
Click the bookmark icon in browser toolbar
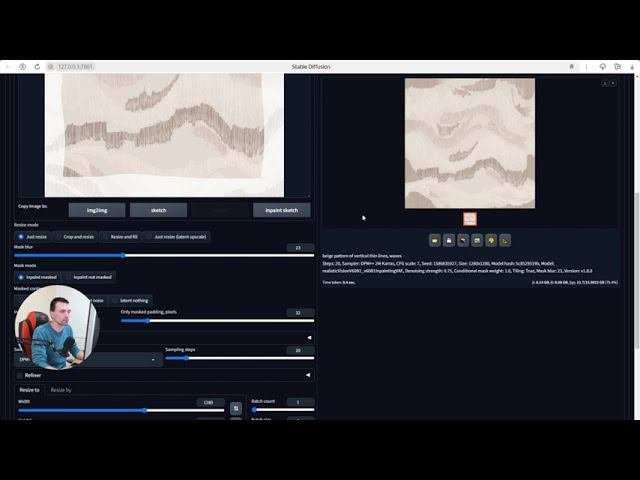[571, 67]
